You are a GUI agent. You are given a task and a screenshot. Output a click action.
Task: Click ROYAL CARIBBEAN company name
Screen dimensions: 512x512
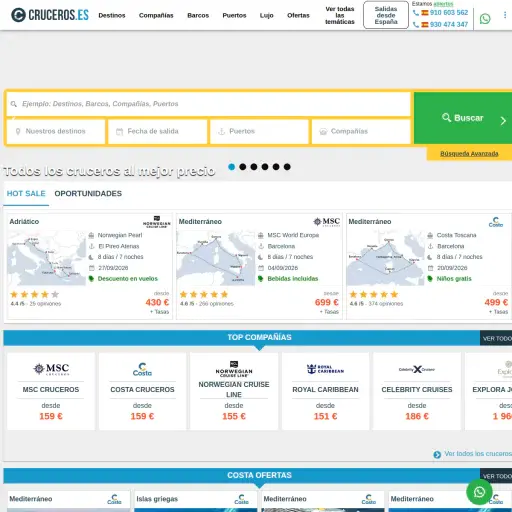coord(325,390)
